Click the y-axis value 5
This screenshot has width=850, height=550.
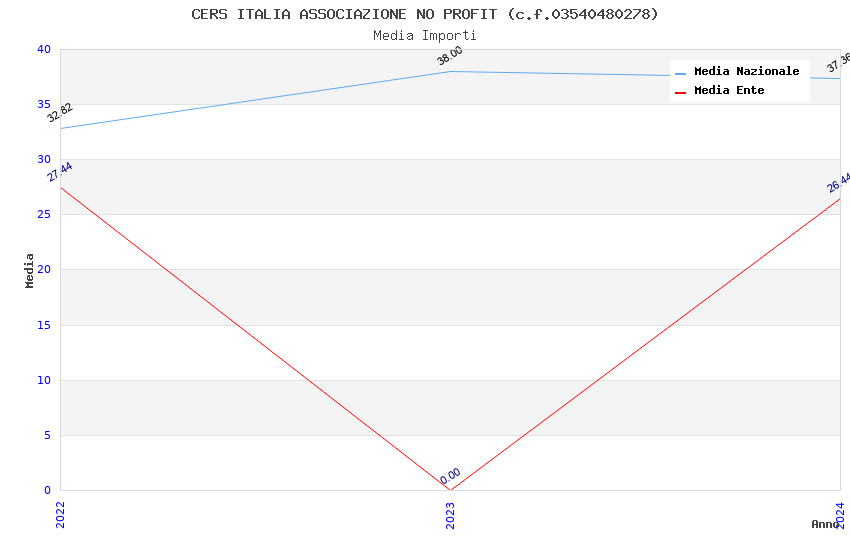click(48, 435)
